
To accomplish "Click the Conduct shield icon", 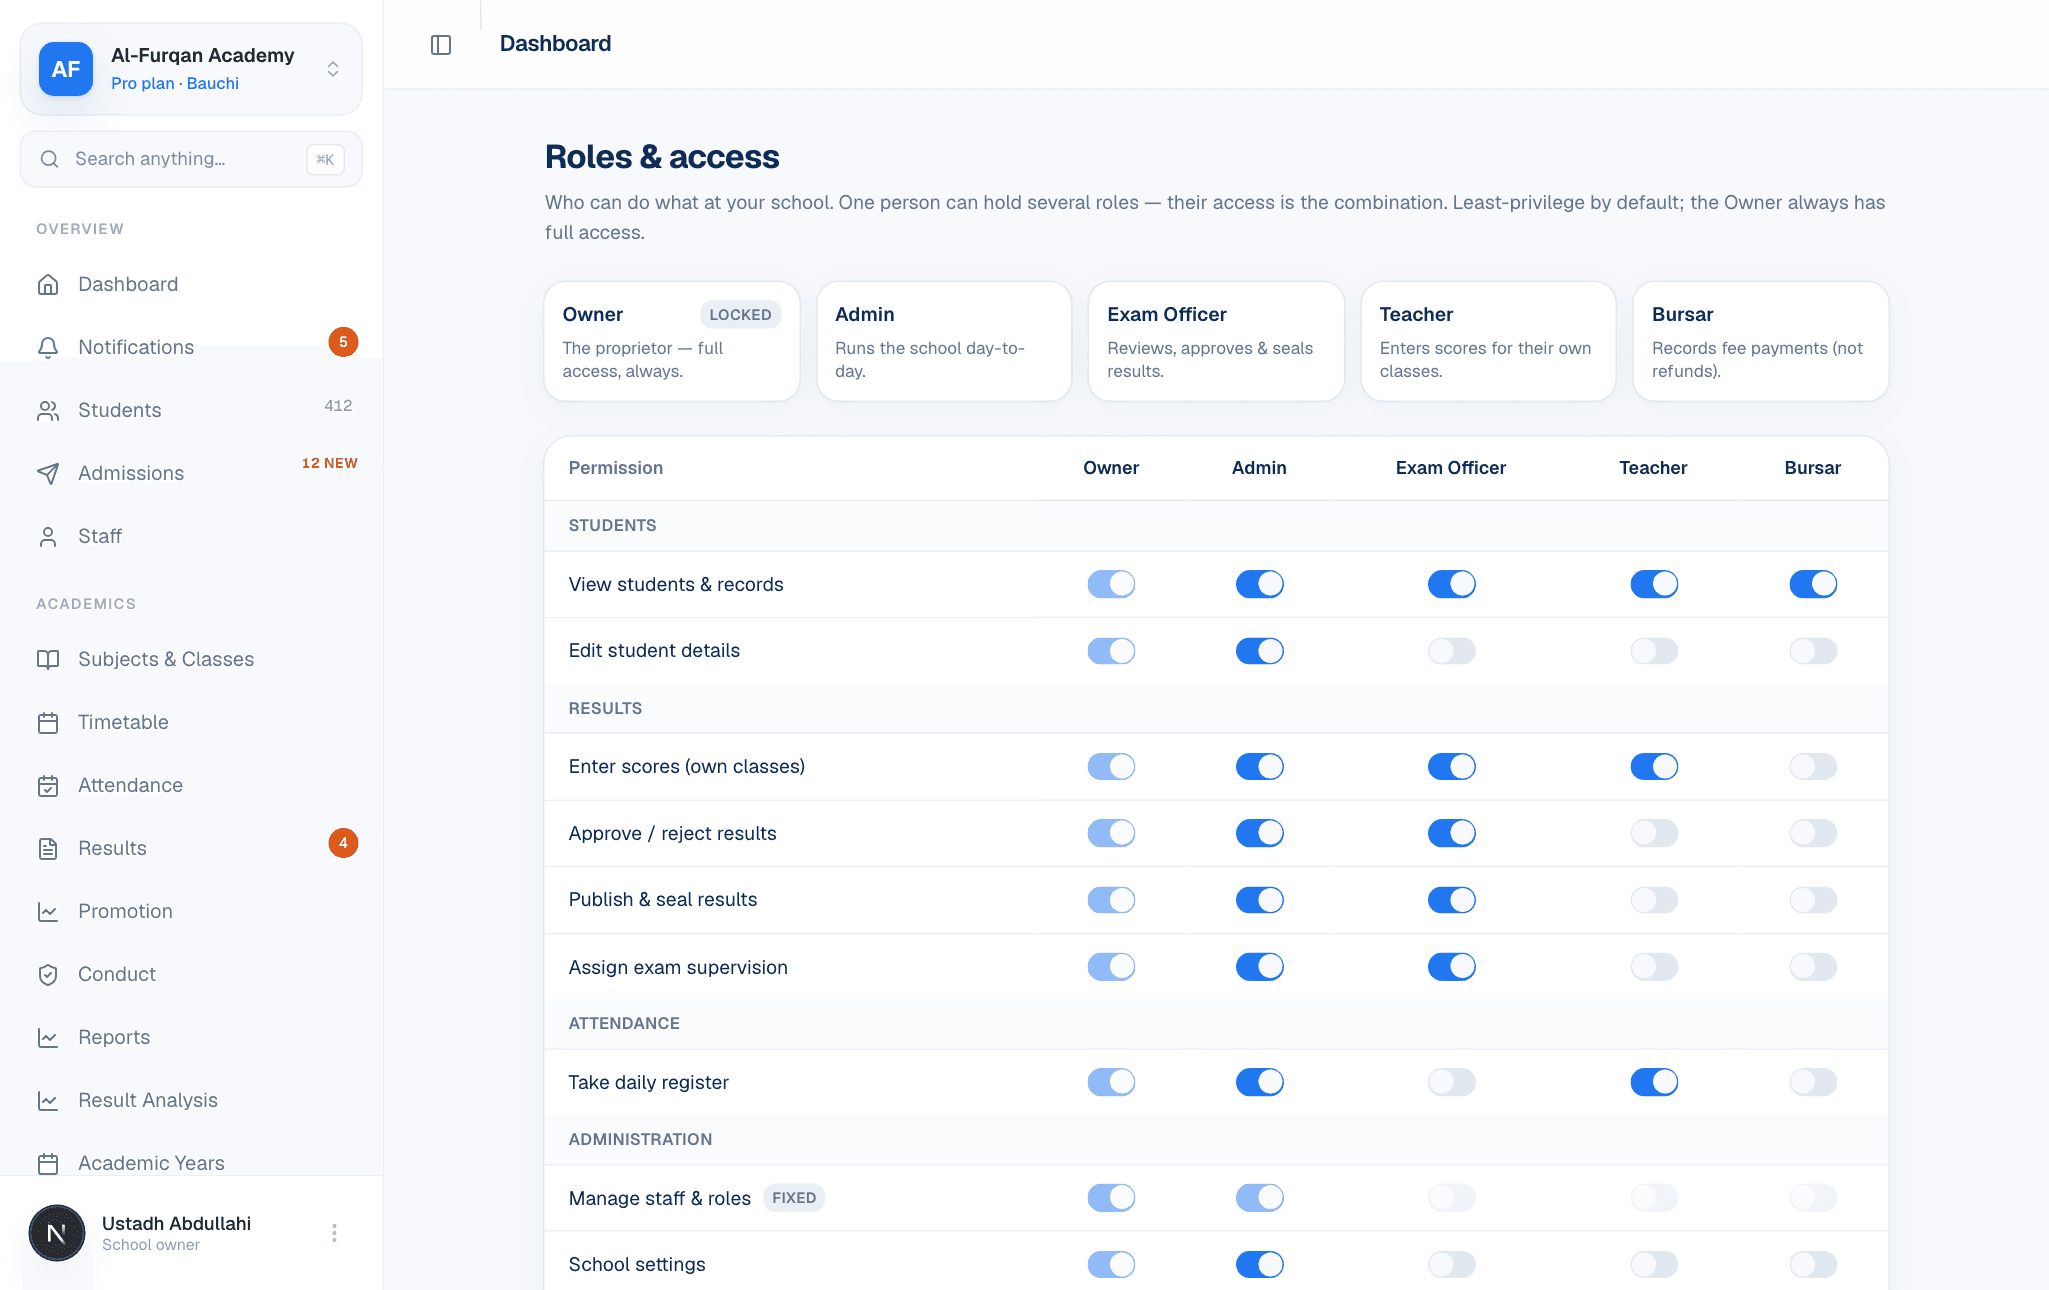I will click(x=48, y=975).
